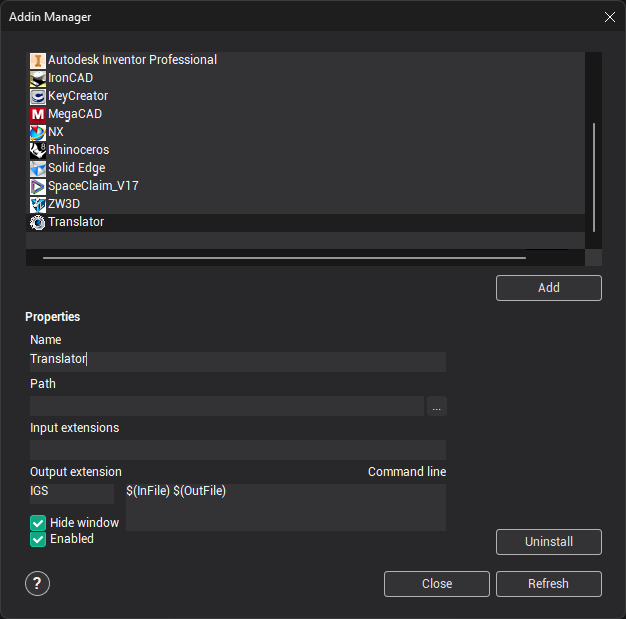Select the IronCAD icon in list

point(38,78)
